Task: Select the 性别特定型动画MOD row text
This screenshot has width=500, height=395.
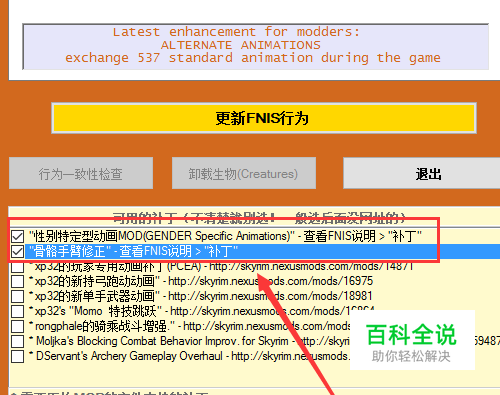Action: pos(225,236)
